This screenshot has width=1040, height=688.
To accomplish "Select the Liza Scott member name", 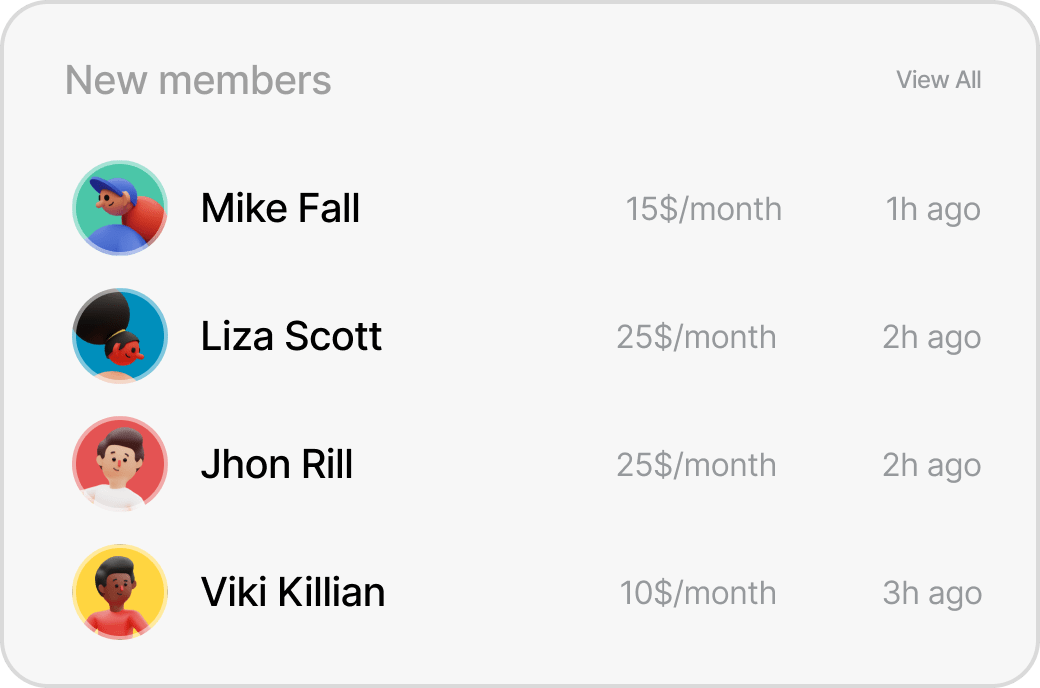I will click(291, 337).
